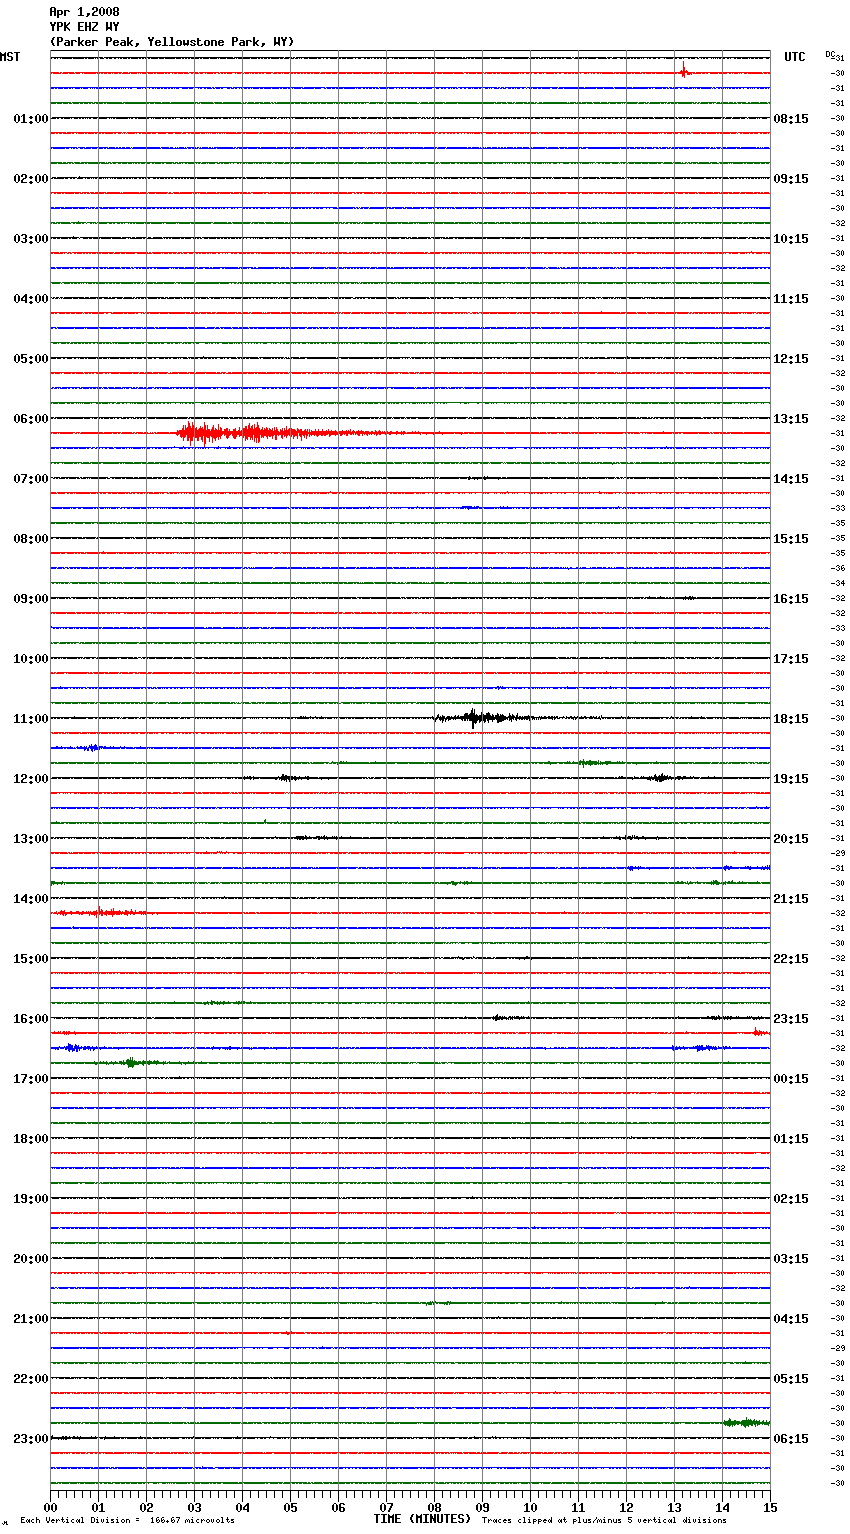850x1534 pixels.
Task: Select the 03:00 MST row label
Action: [x=31, y=239]
